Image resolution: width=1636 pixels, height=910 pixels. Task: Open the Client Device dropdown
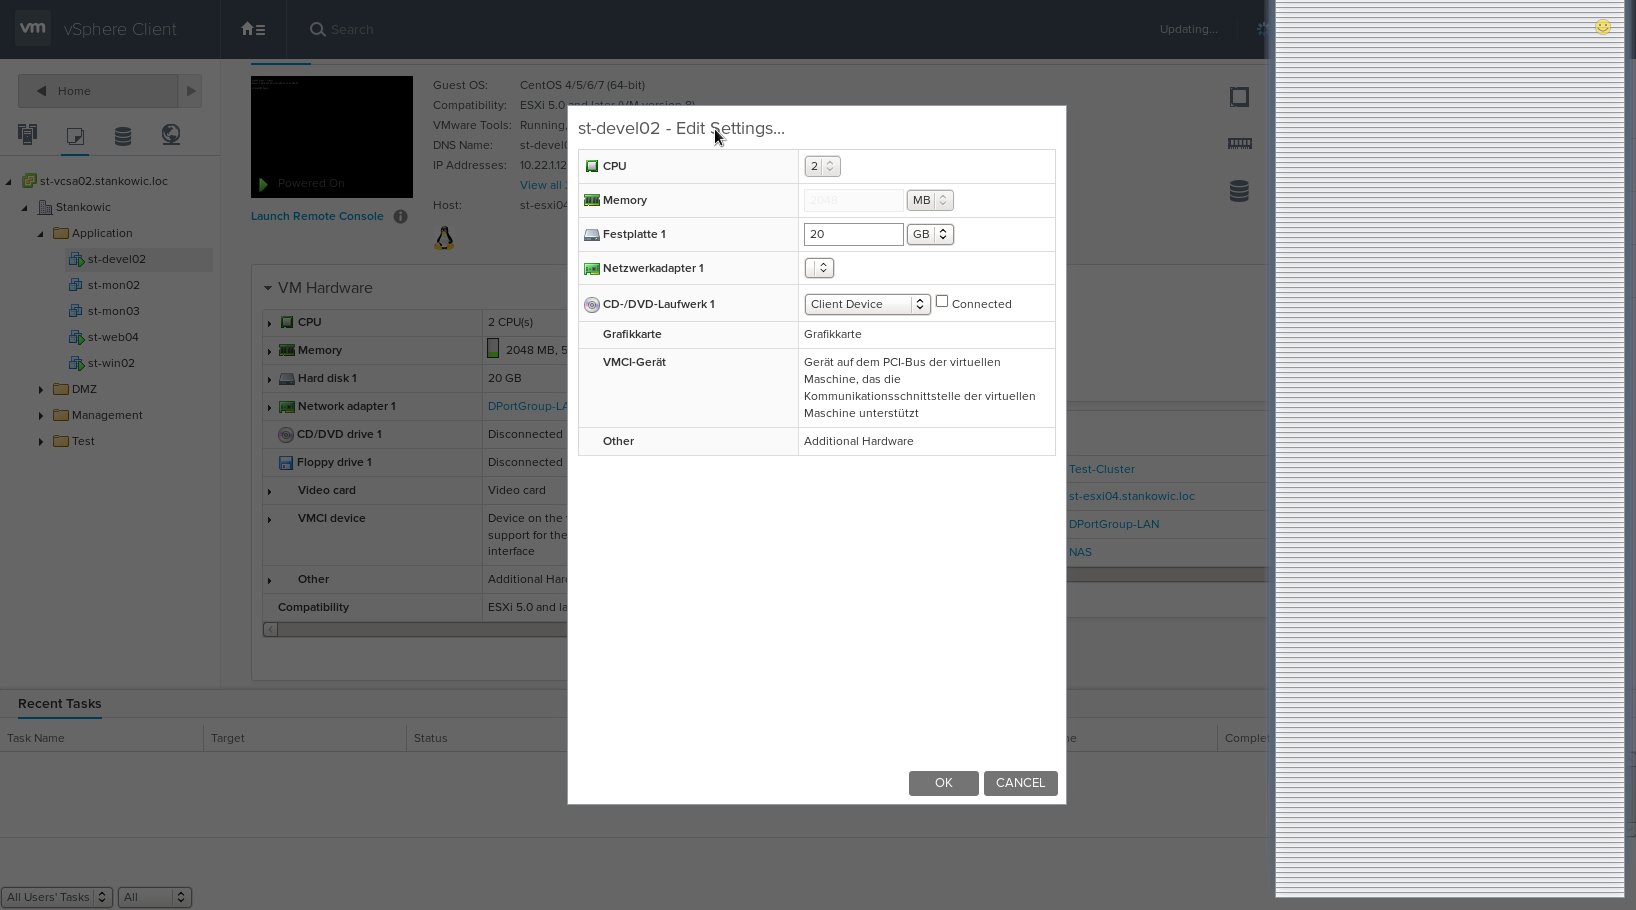[x=868, y=304]
